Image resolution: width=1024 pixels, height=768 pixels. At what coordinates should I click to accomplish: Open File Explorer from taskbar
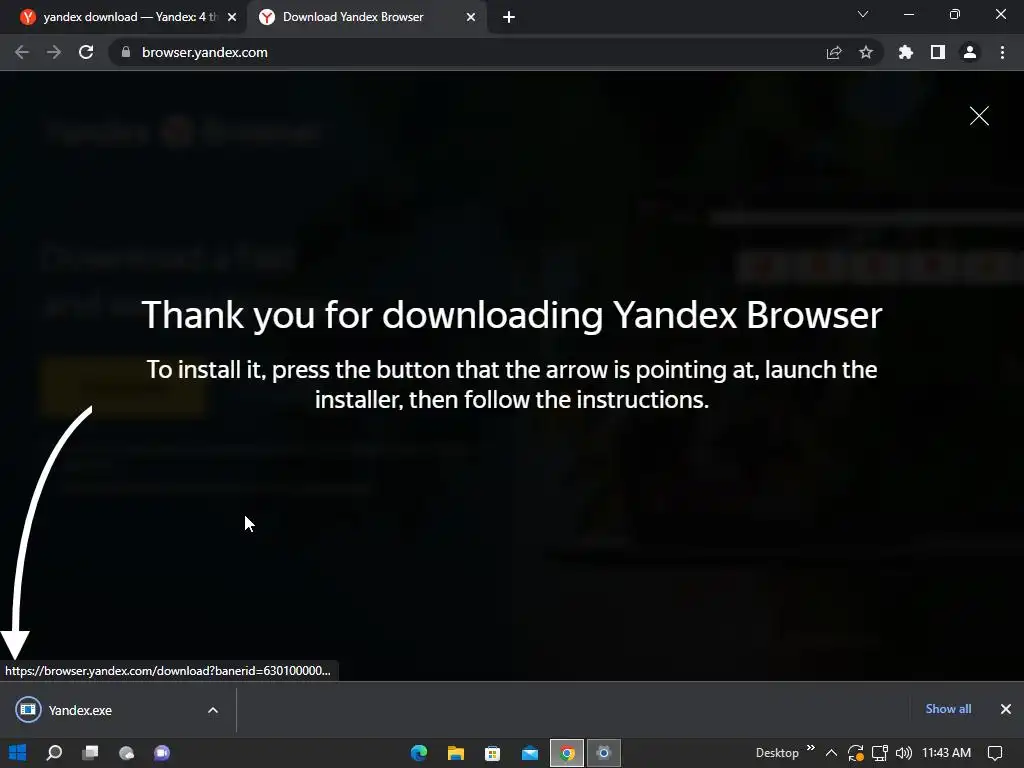456,753
